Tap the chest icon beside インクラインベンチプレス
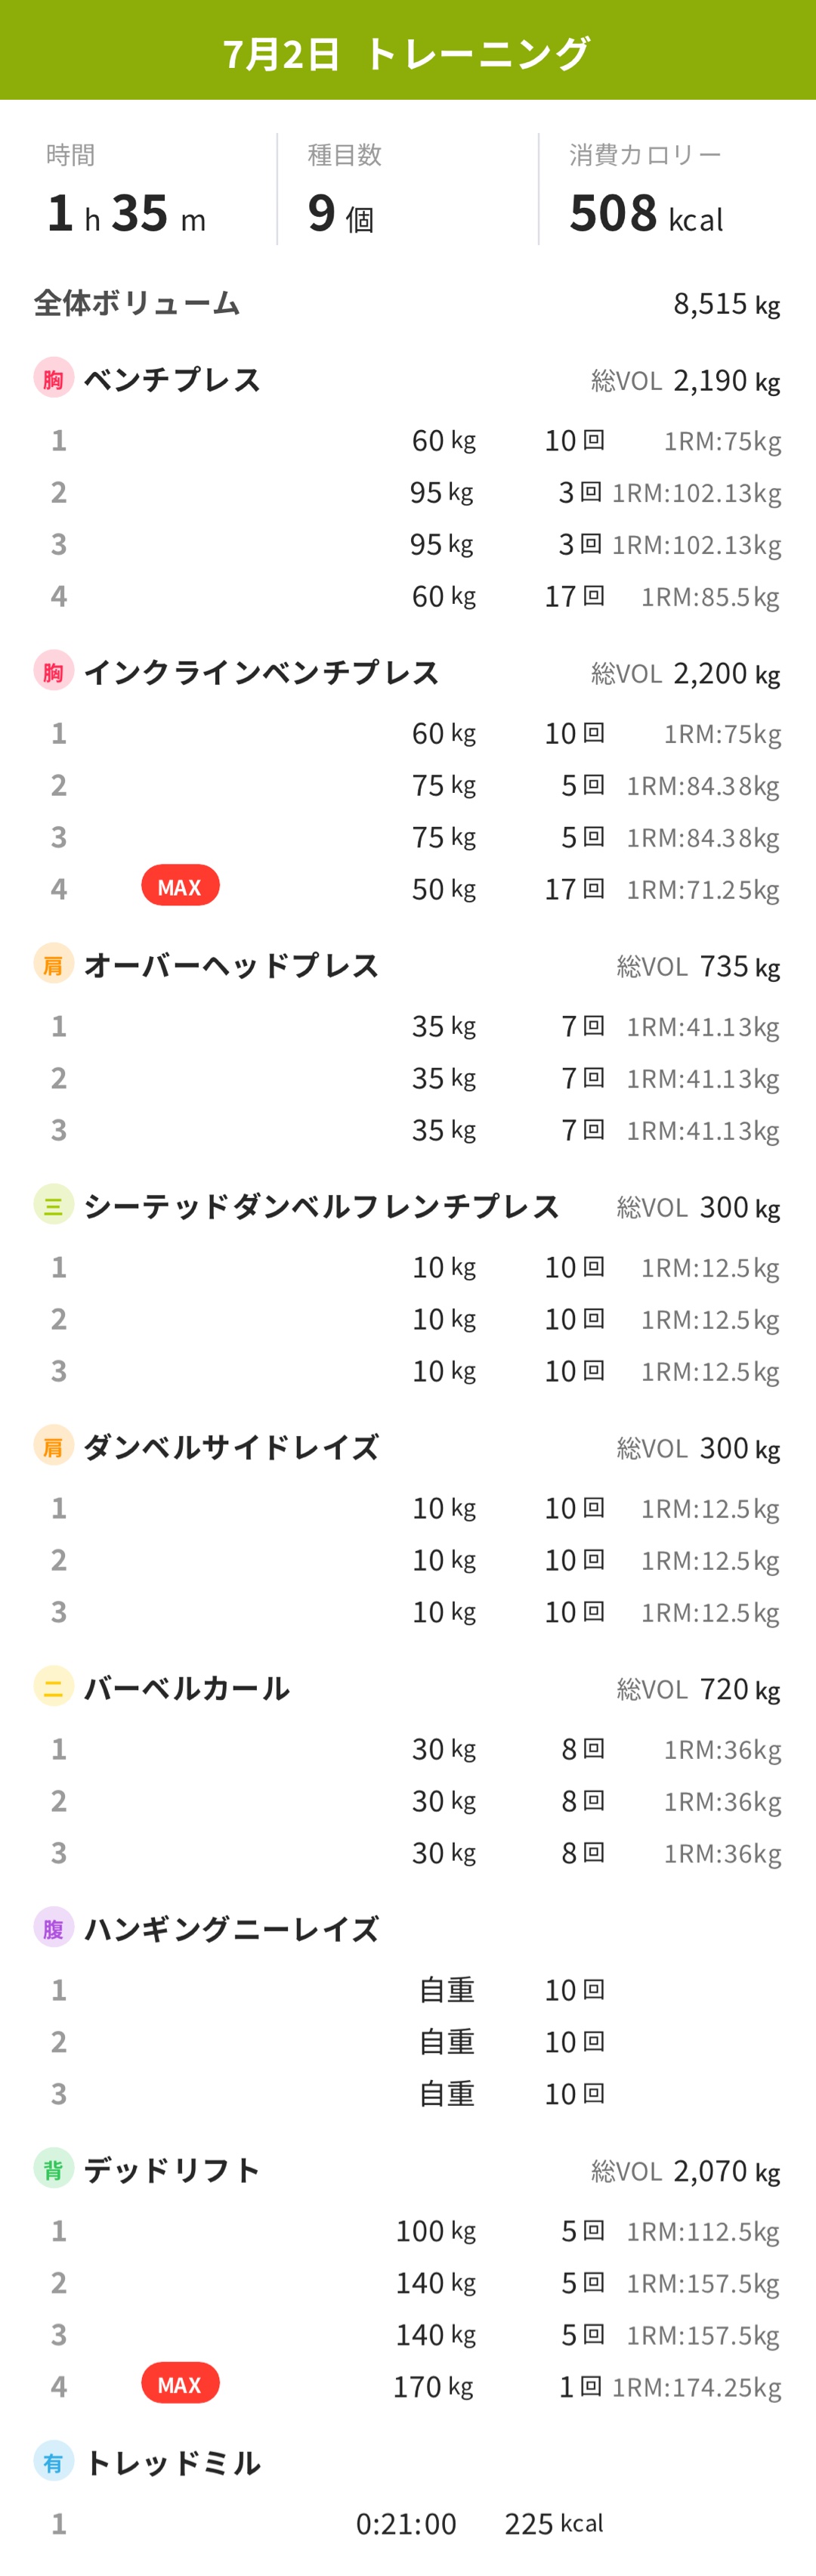This screenshot has width=816, height=2576. pos(53,671)
